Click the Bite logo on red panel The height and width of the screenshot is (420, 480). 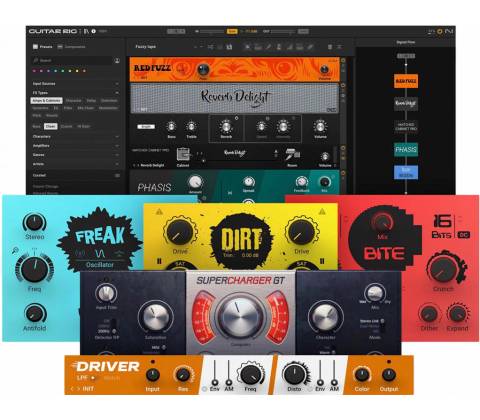(384, 253)
